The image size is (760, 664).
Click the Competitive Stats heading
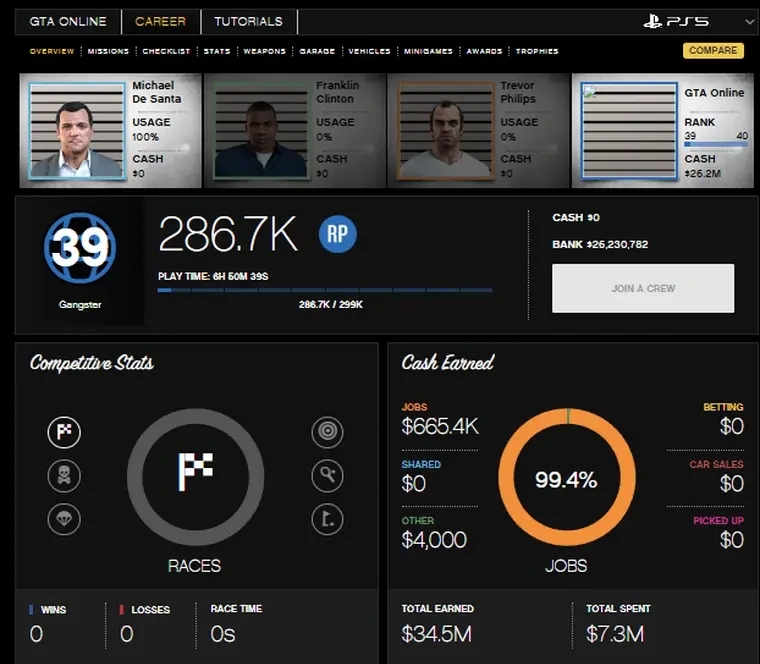(x=92, y=363)
